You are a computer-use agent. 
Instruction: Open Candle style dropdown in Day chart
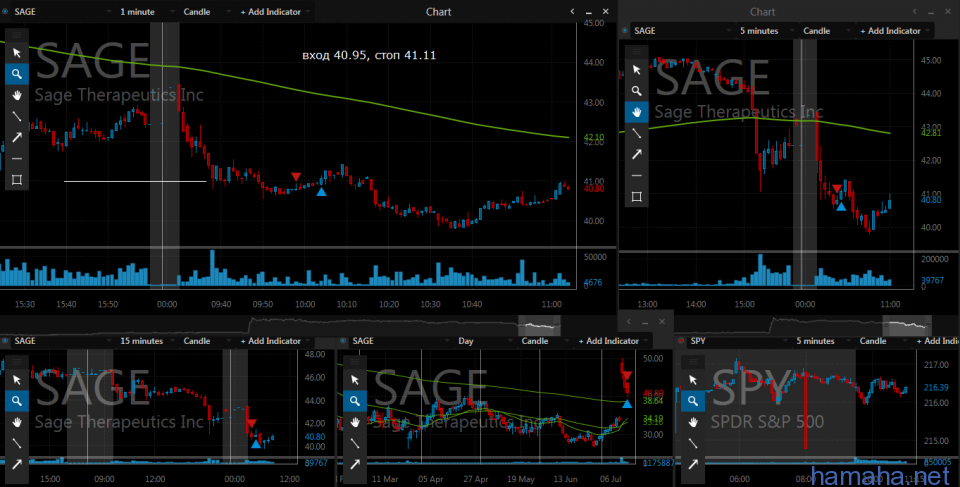(547, 341)
